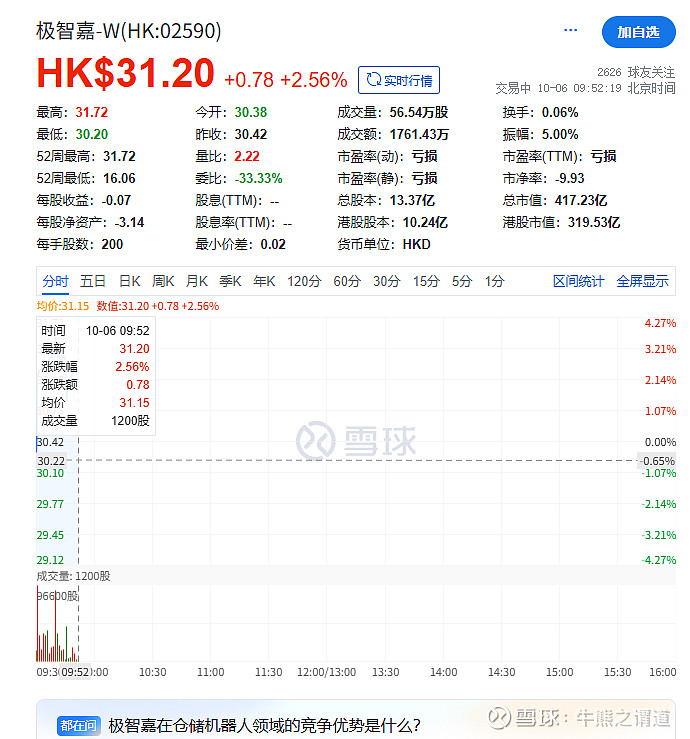Open the 日K daily candlestick tab
This screenshot has width=690, height=739.
pos(129,281)
